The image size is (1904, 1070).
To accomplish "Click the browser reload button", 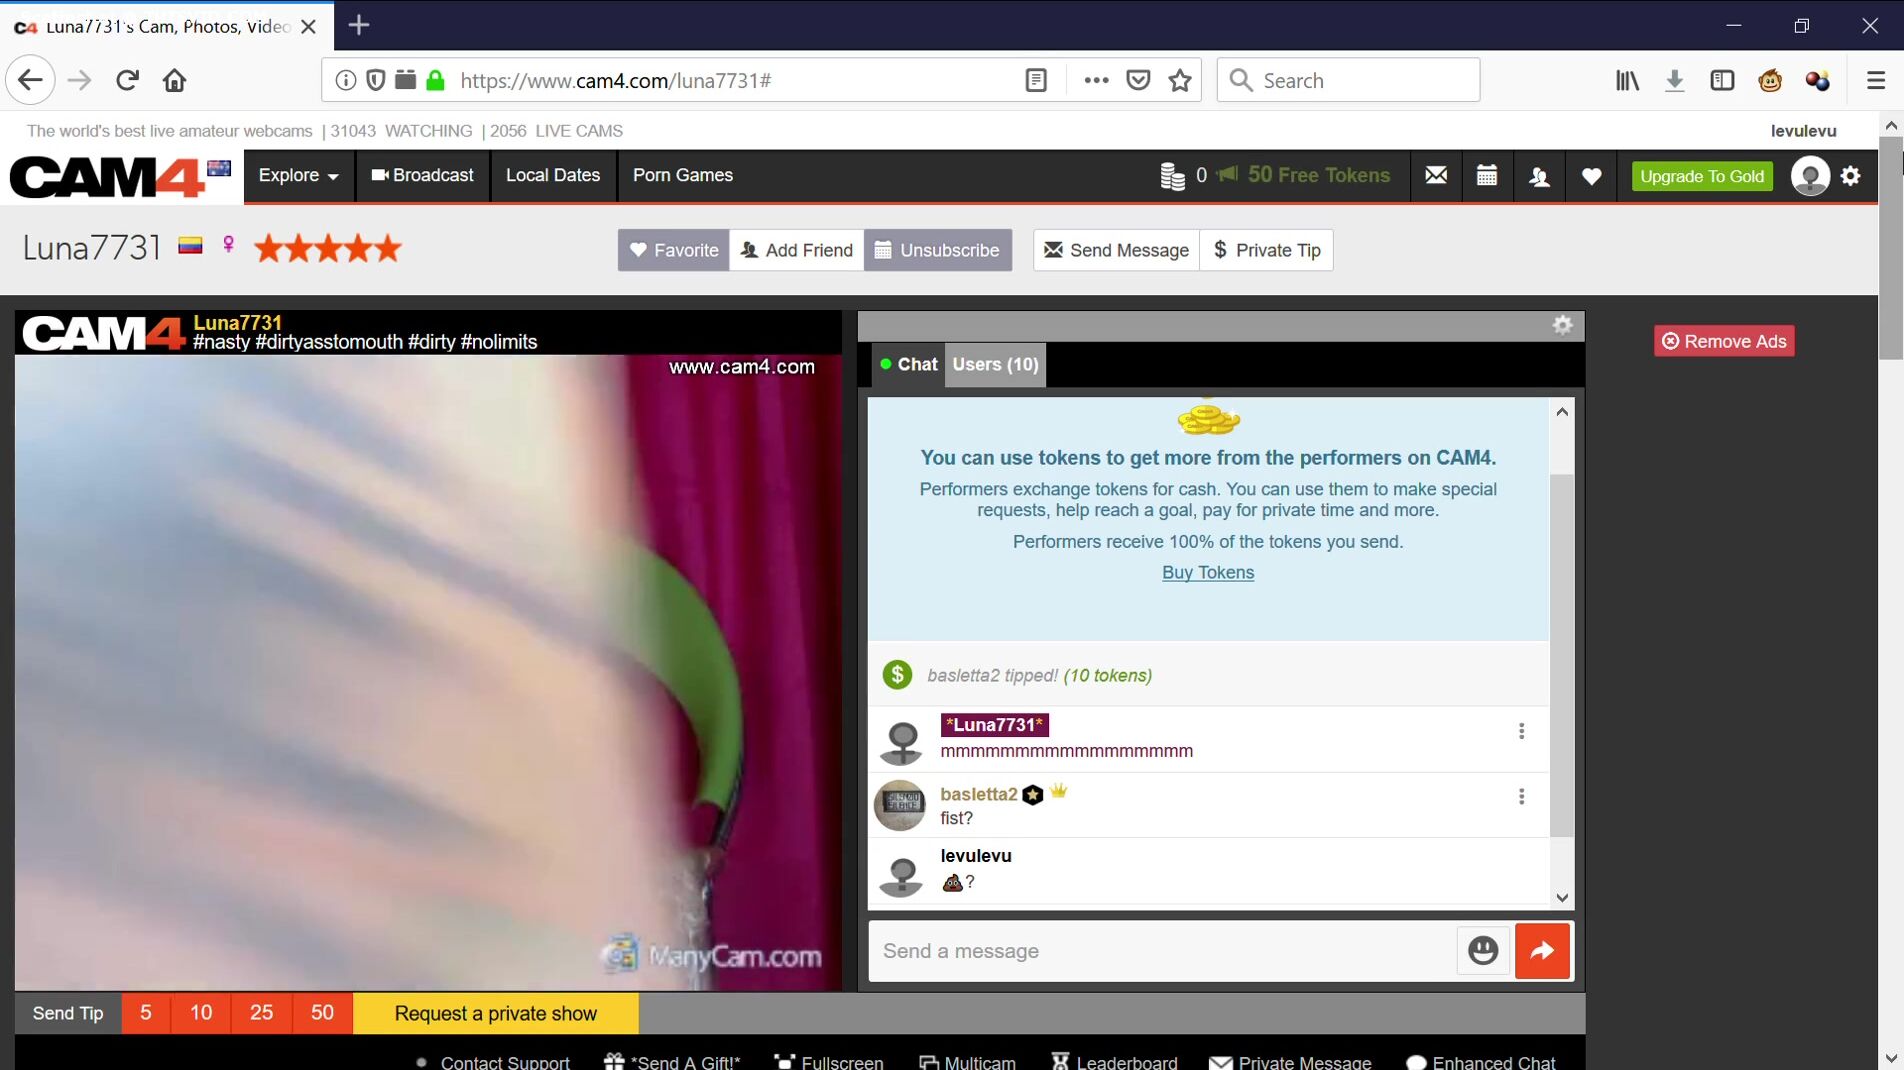I will [x=127, y=80].
